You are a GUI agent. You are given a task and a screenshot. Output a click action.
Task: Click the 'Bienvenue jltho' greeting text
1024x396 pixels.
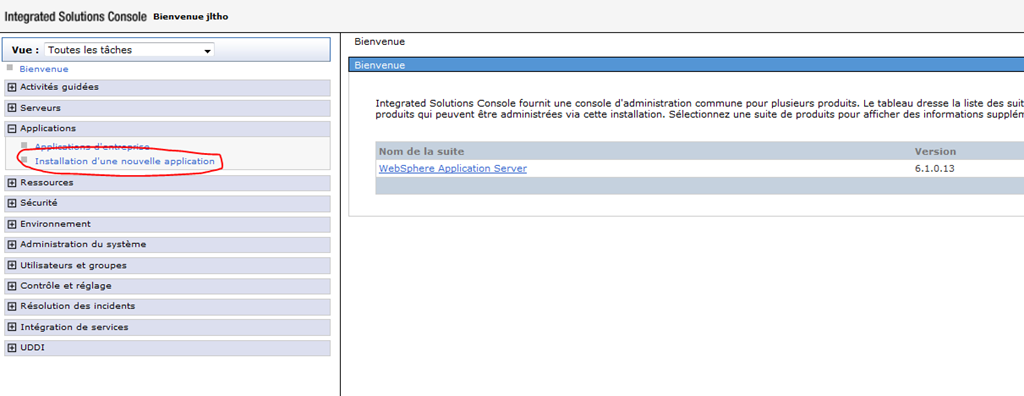(191, 16)
